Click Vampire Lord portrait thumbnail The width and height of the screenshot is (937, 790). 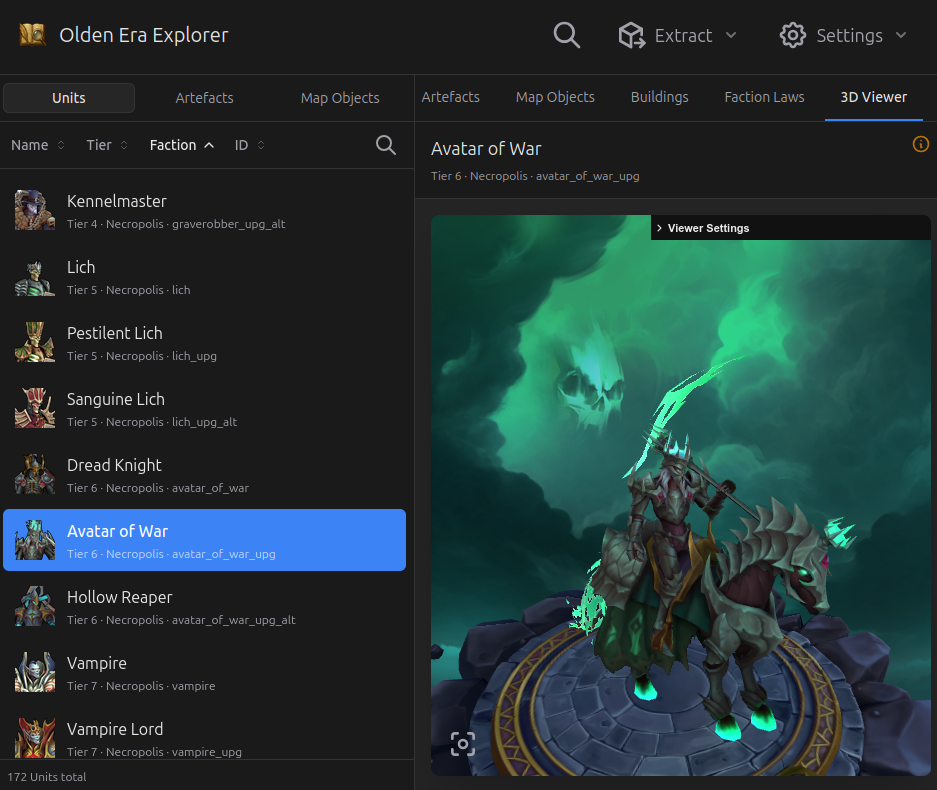35,739
